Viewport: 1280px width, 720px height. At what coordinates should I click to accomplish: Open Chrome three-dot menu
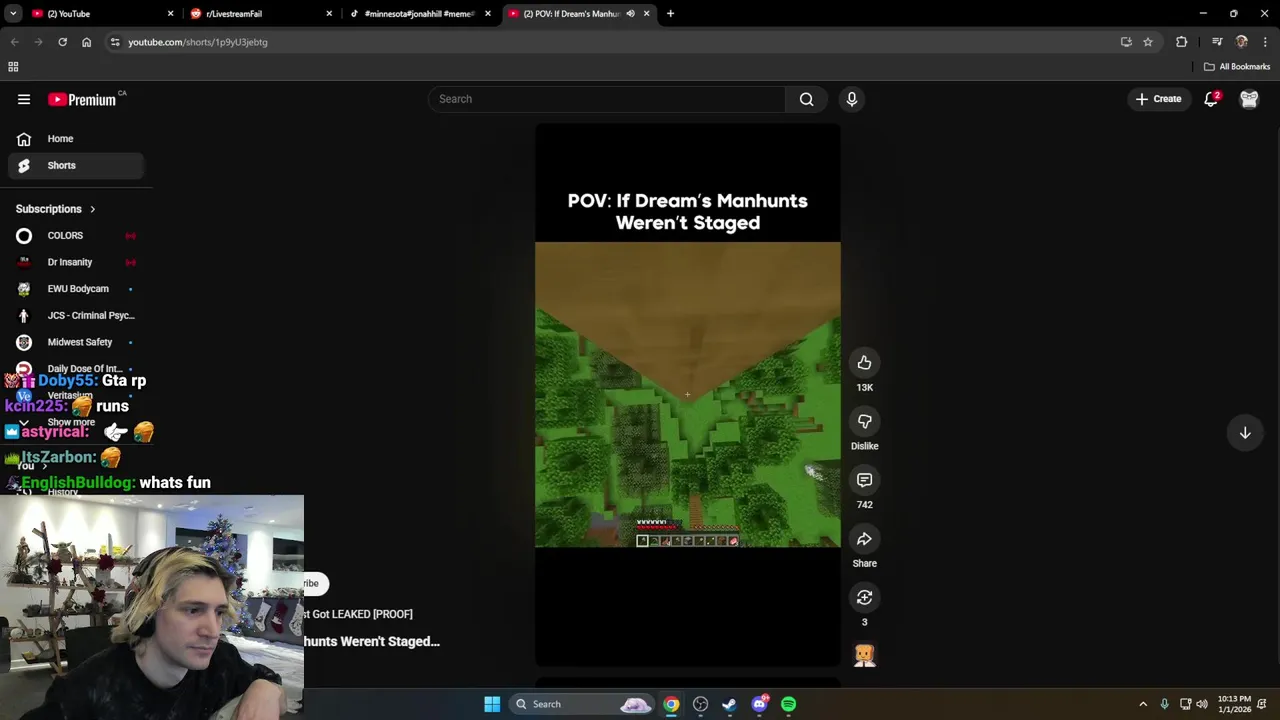pyautogui.click(x=1266, y=42)
